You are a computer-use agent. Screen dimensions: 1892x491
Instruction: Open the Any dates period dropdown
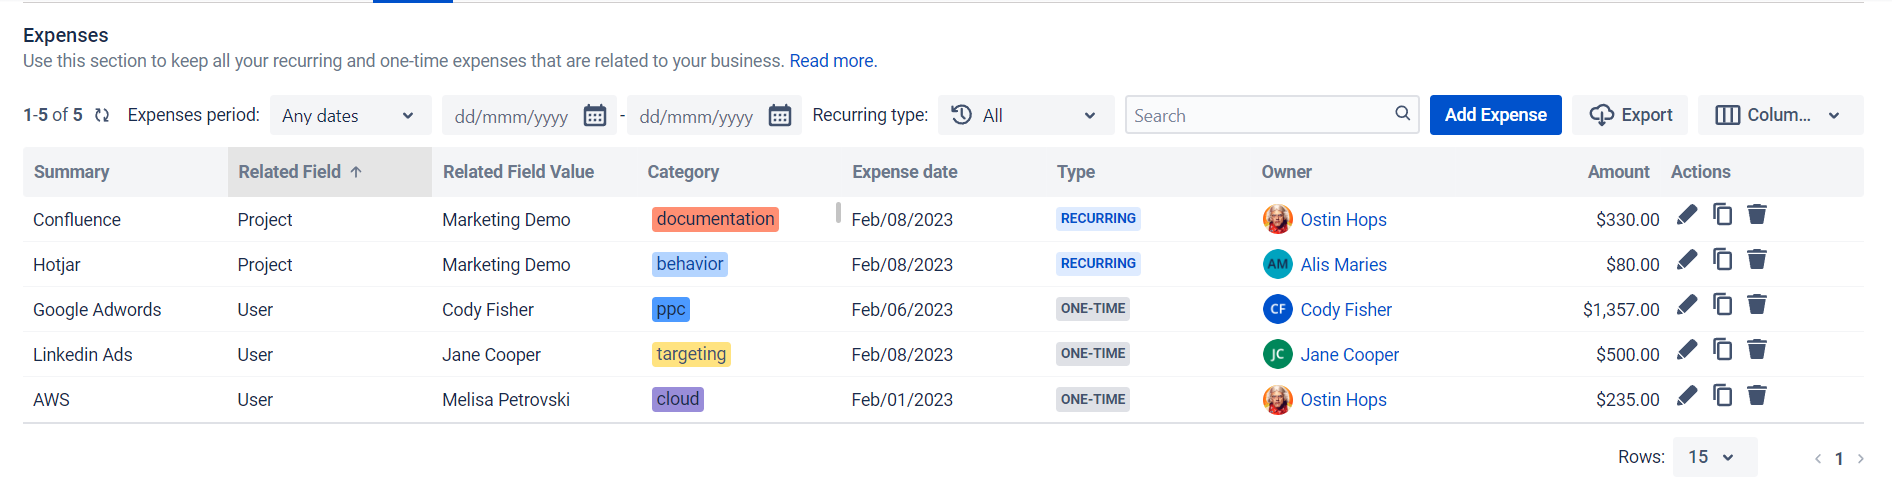pos(350,115)
